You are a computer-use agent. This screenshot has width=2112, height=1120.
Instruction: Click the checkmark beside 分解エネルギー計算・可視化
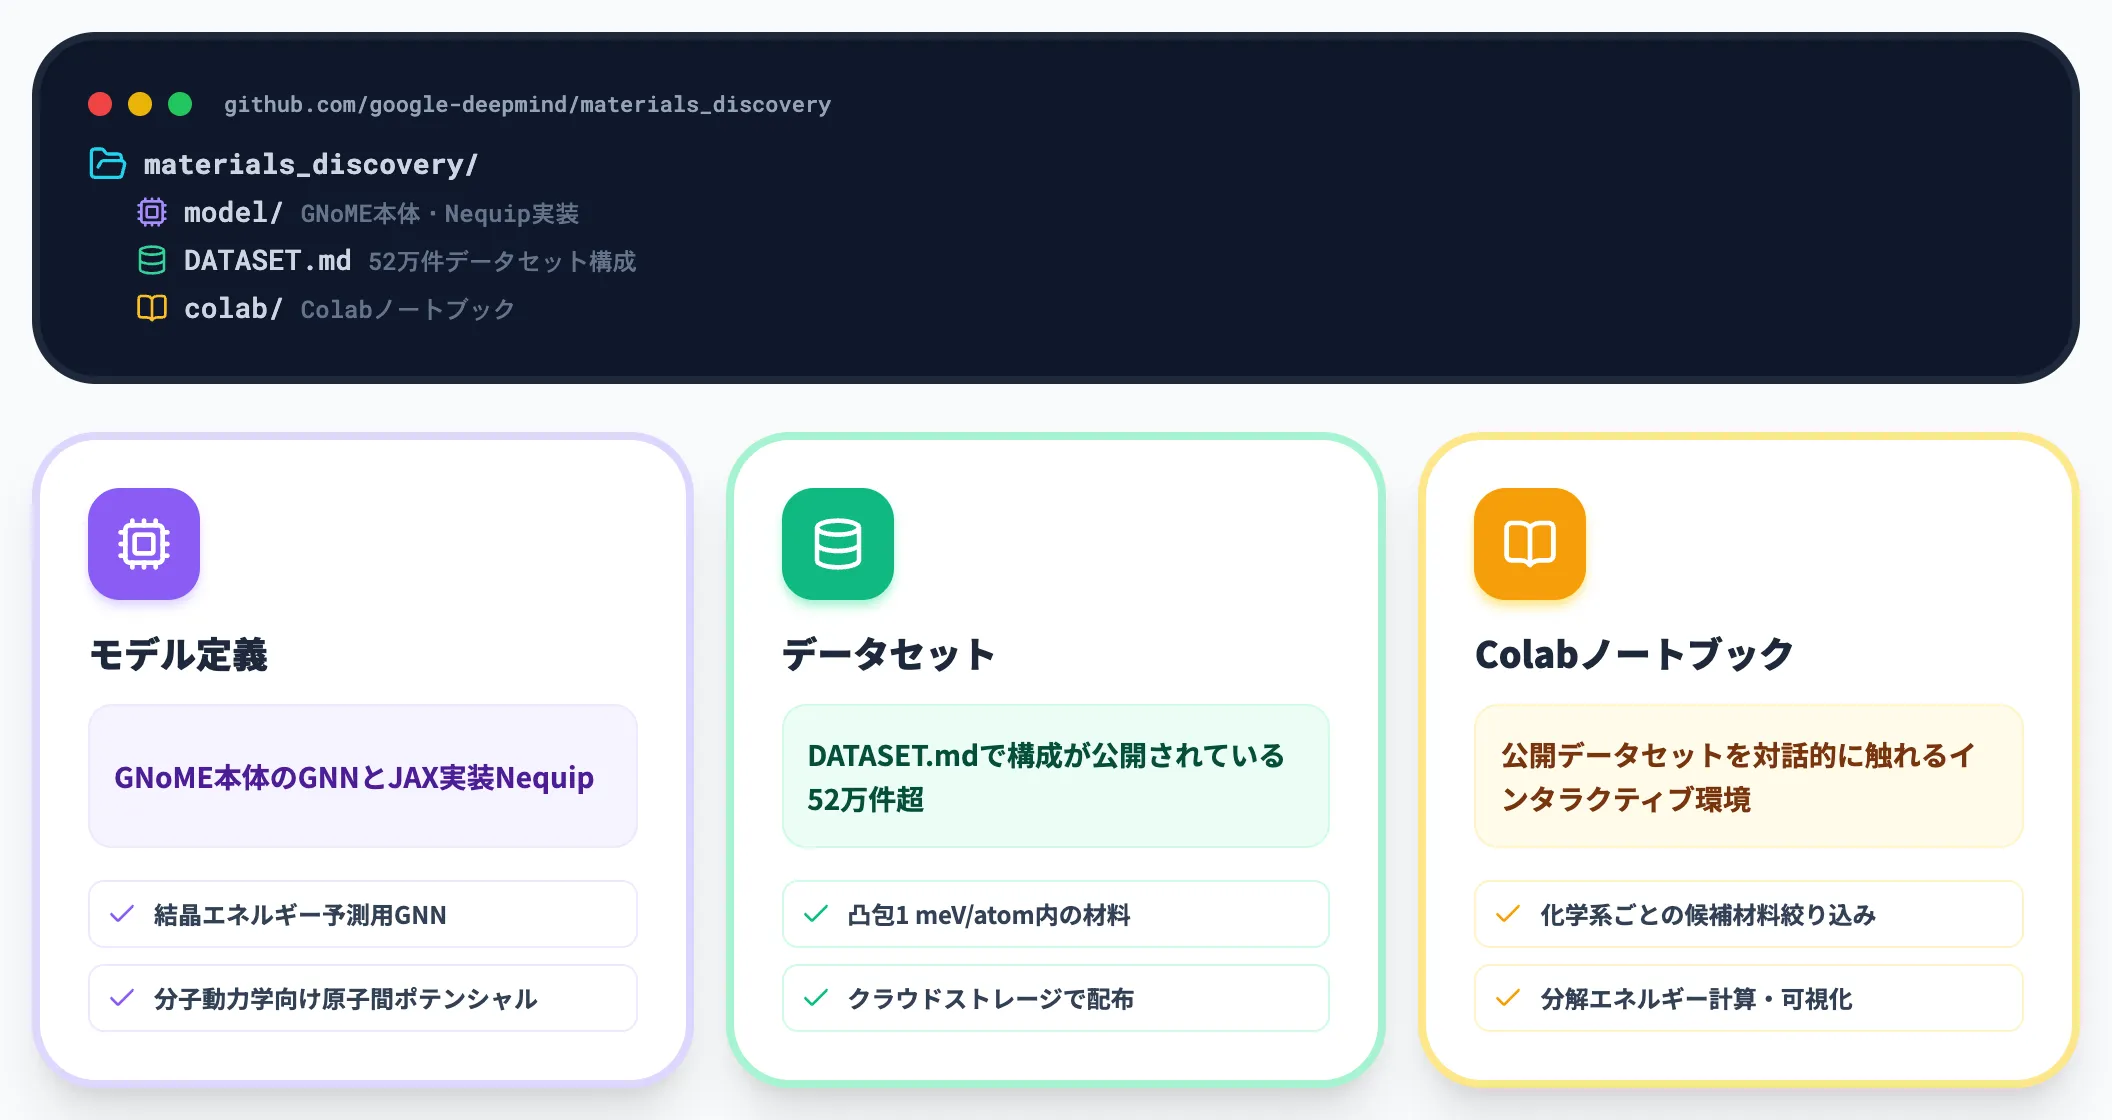tap(1508, 998)
